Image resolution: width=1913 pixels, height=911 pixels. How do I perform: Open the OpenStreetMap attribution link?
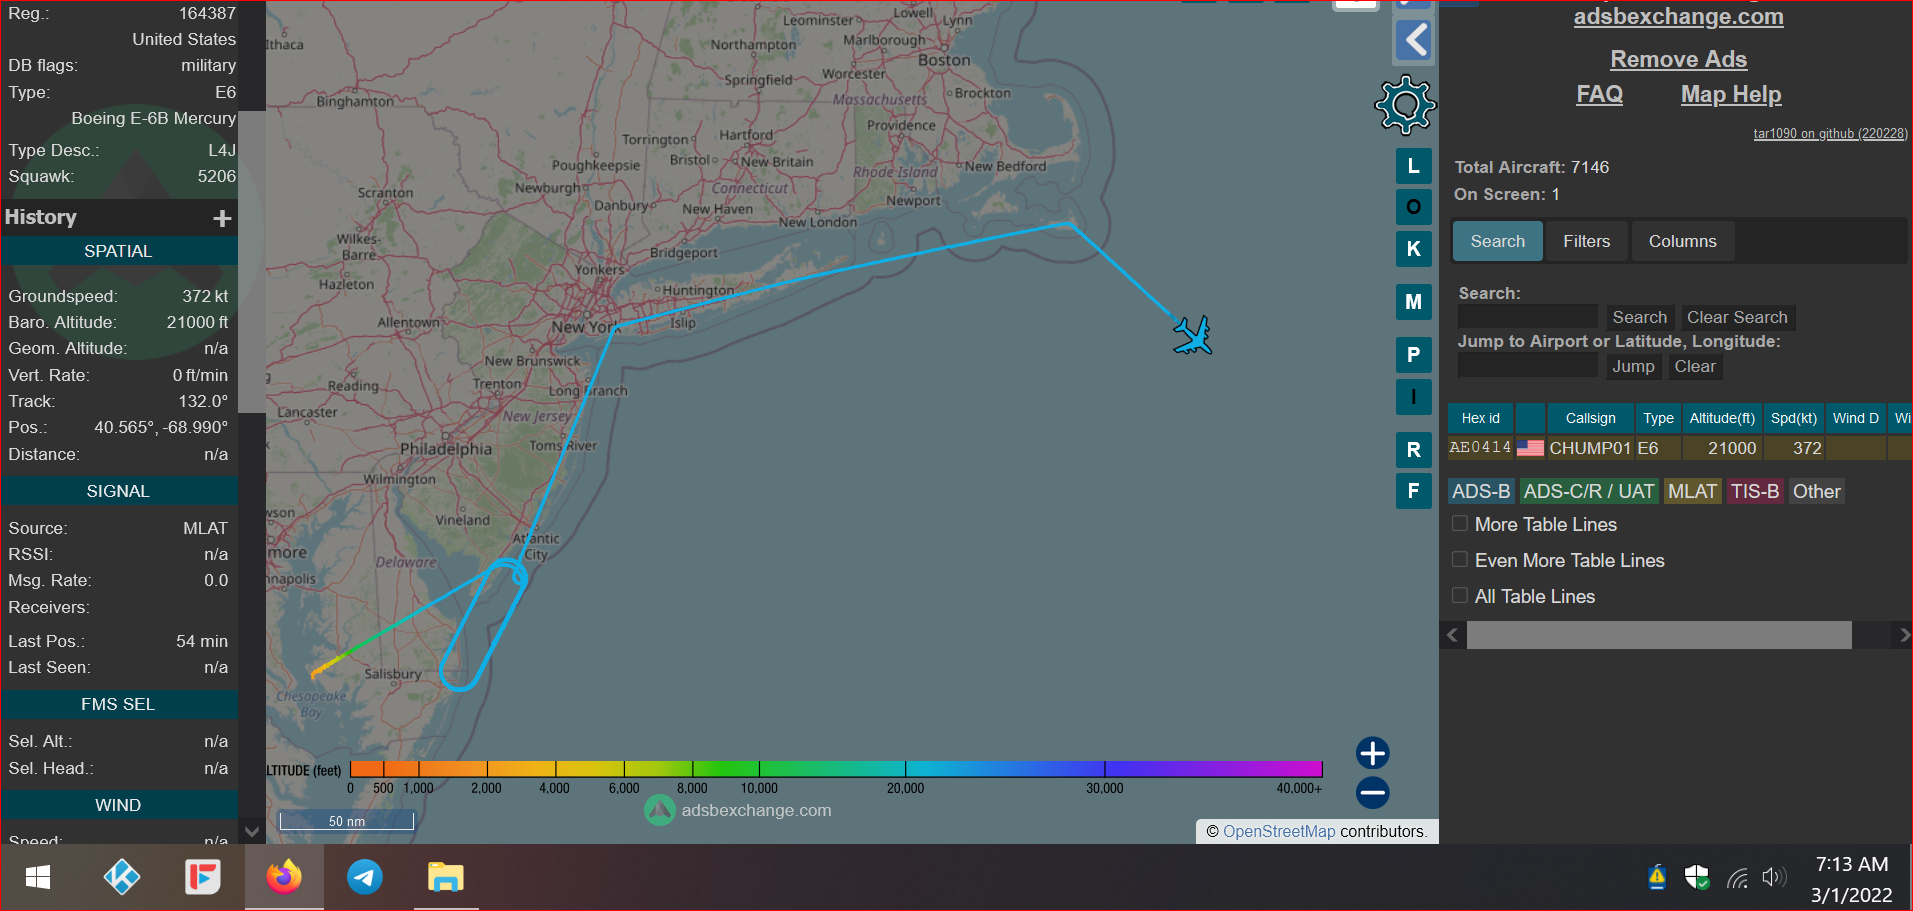click(1279, 831)
